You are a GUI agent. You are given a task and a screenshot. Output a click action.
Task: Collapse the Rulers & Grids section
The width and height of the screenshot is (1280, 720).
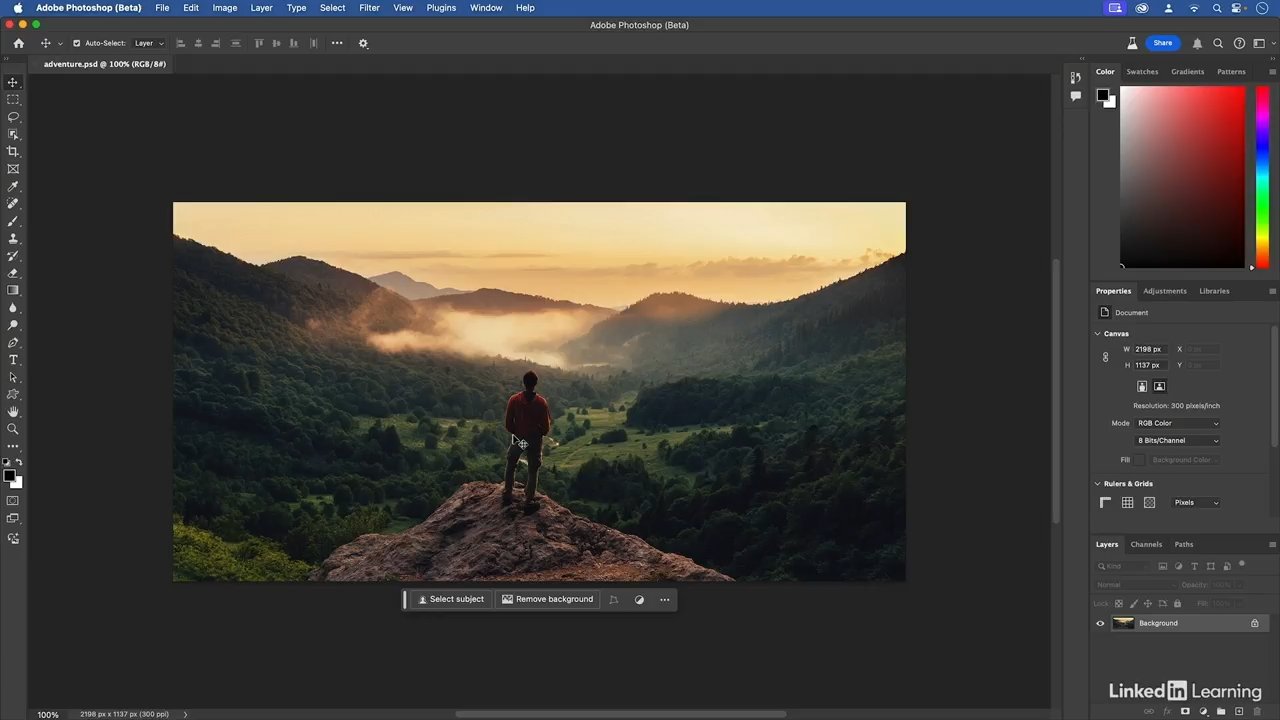click(x=1098, y=484)
